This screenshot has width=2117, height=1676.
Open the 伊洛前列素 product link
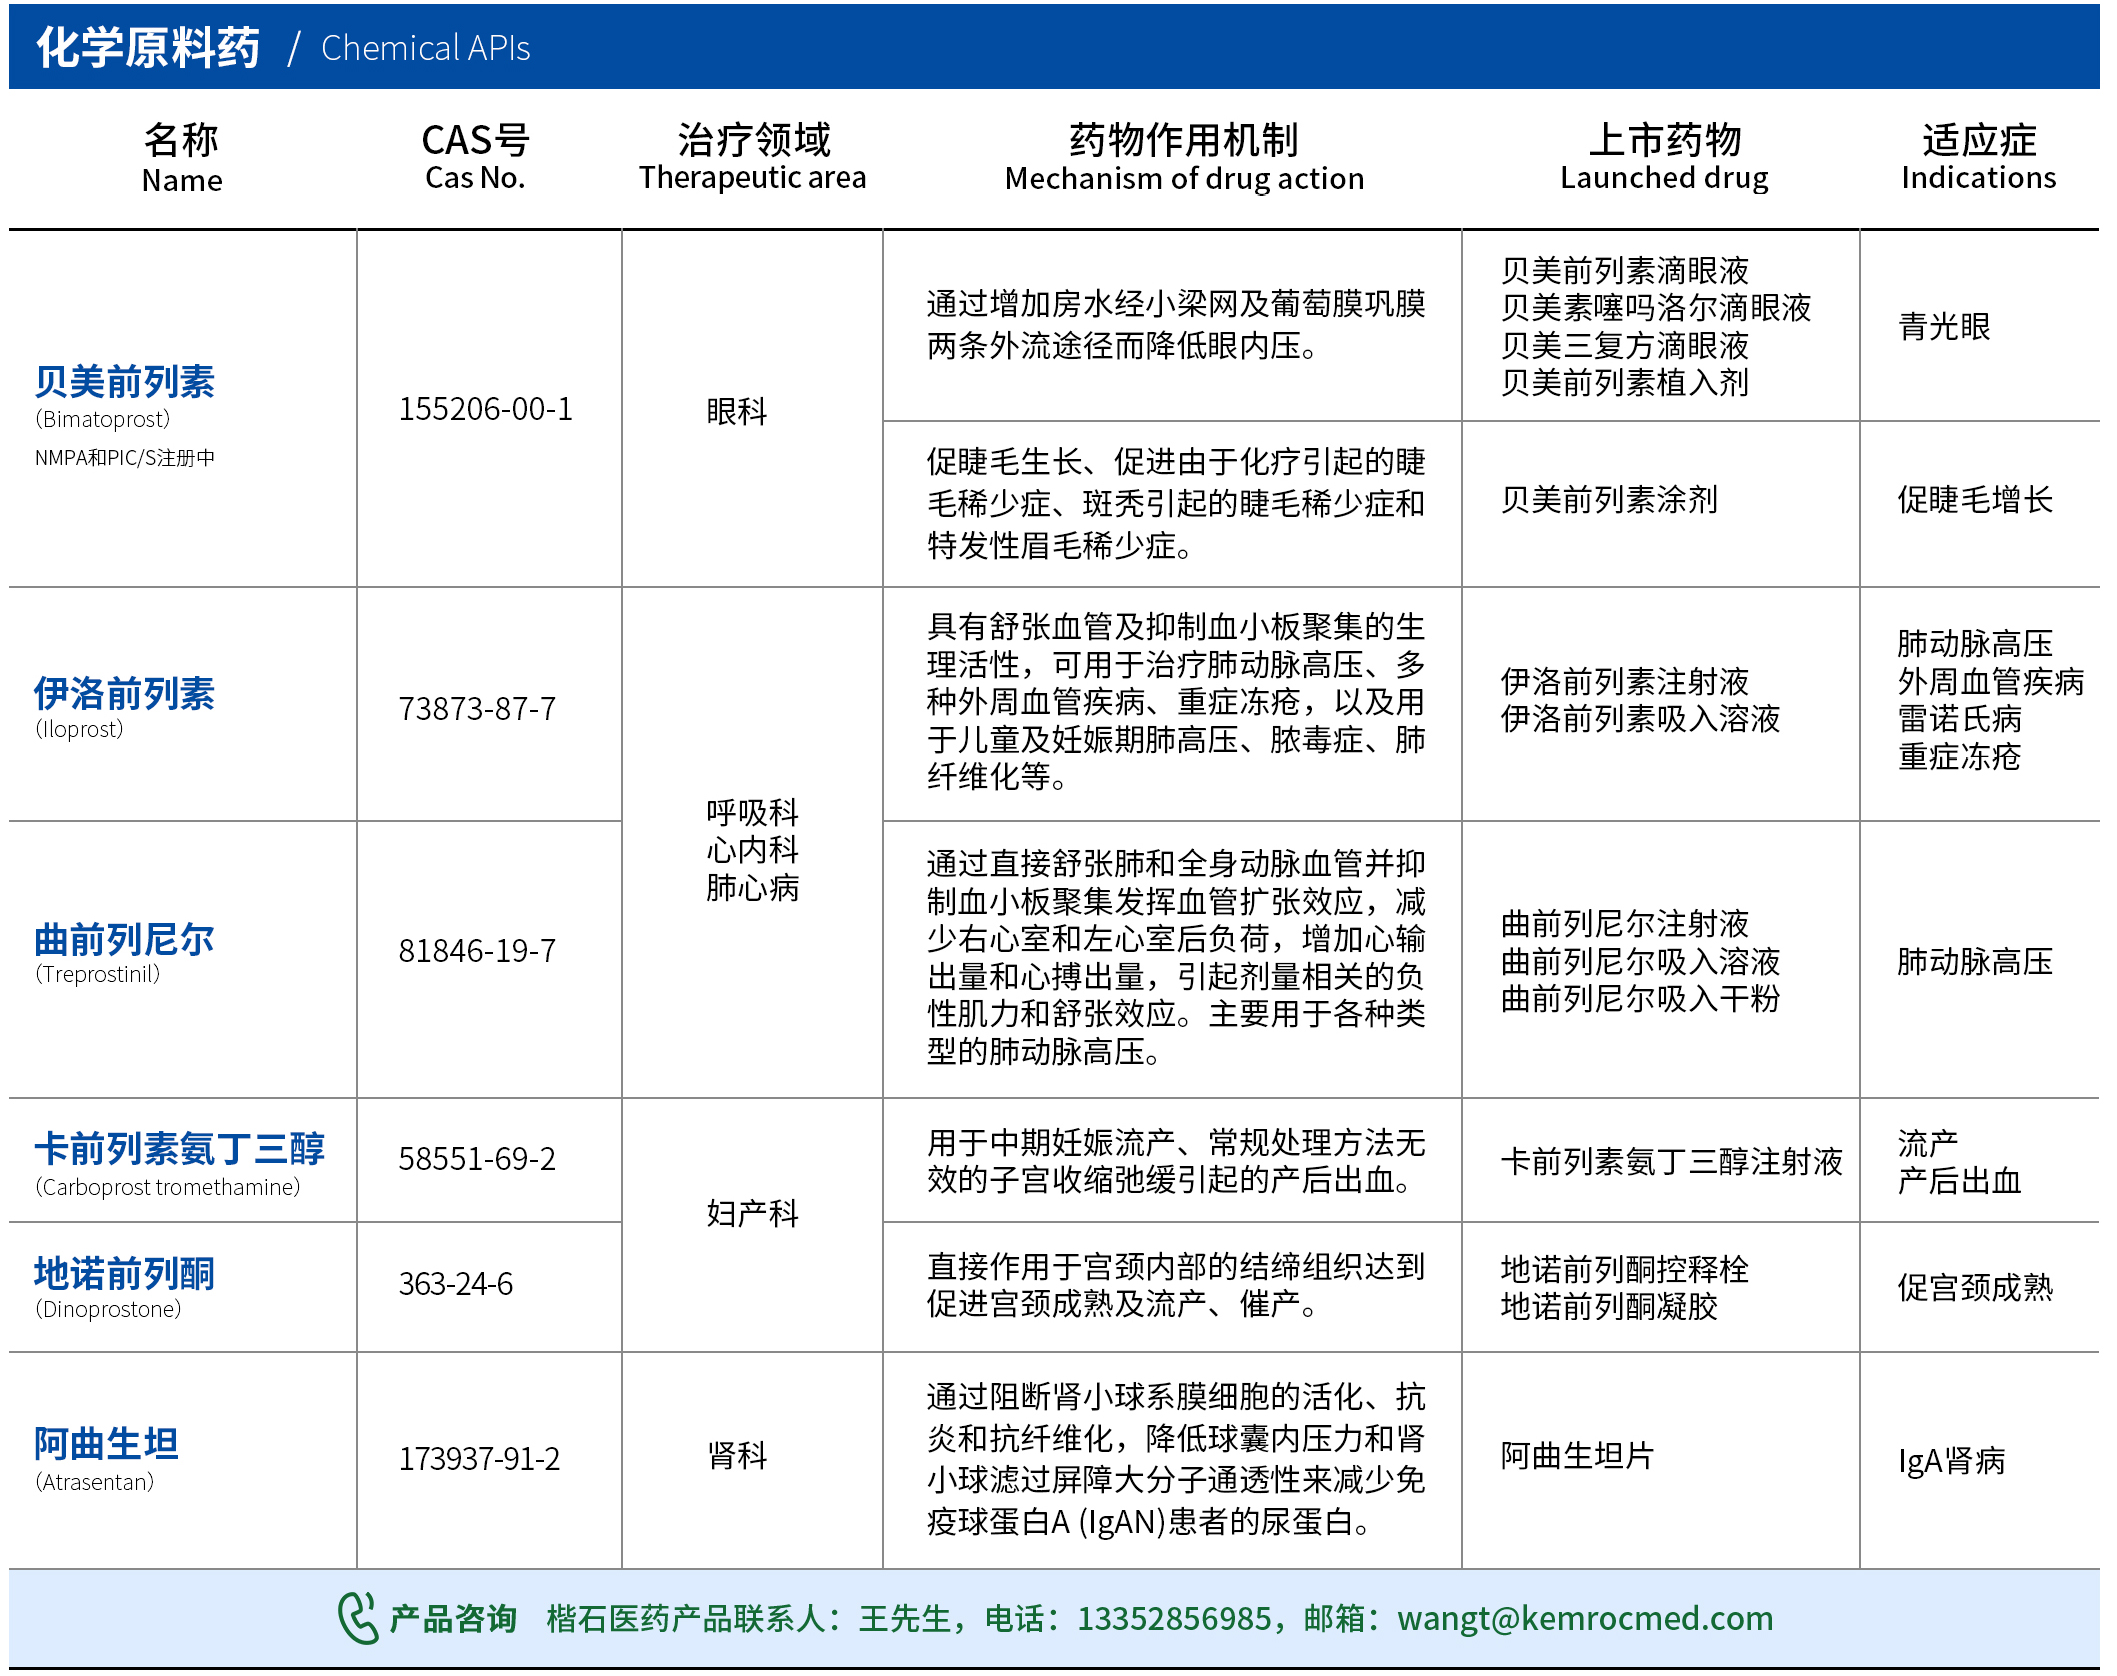point(125,693)
